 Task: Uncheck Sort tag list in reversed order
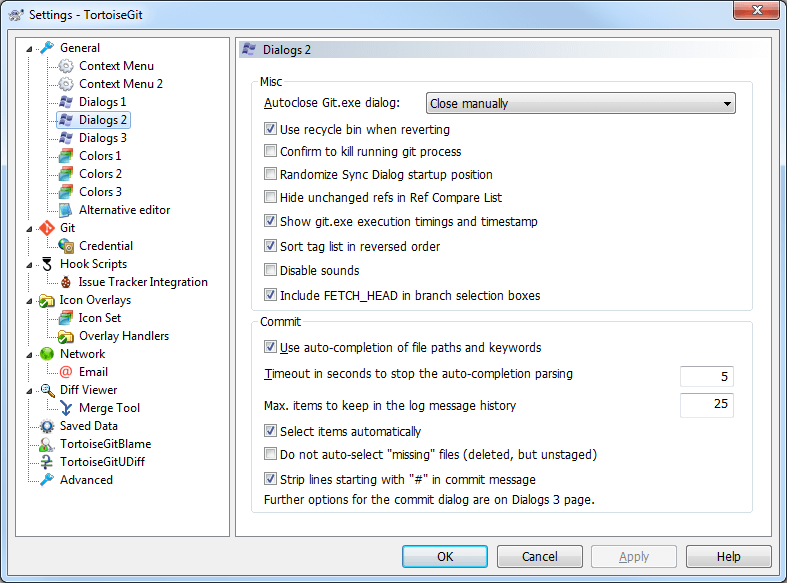pos(271,246)
